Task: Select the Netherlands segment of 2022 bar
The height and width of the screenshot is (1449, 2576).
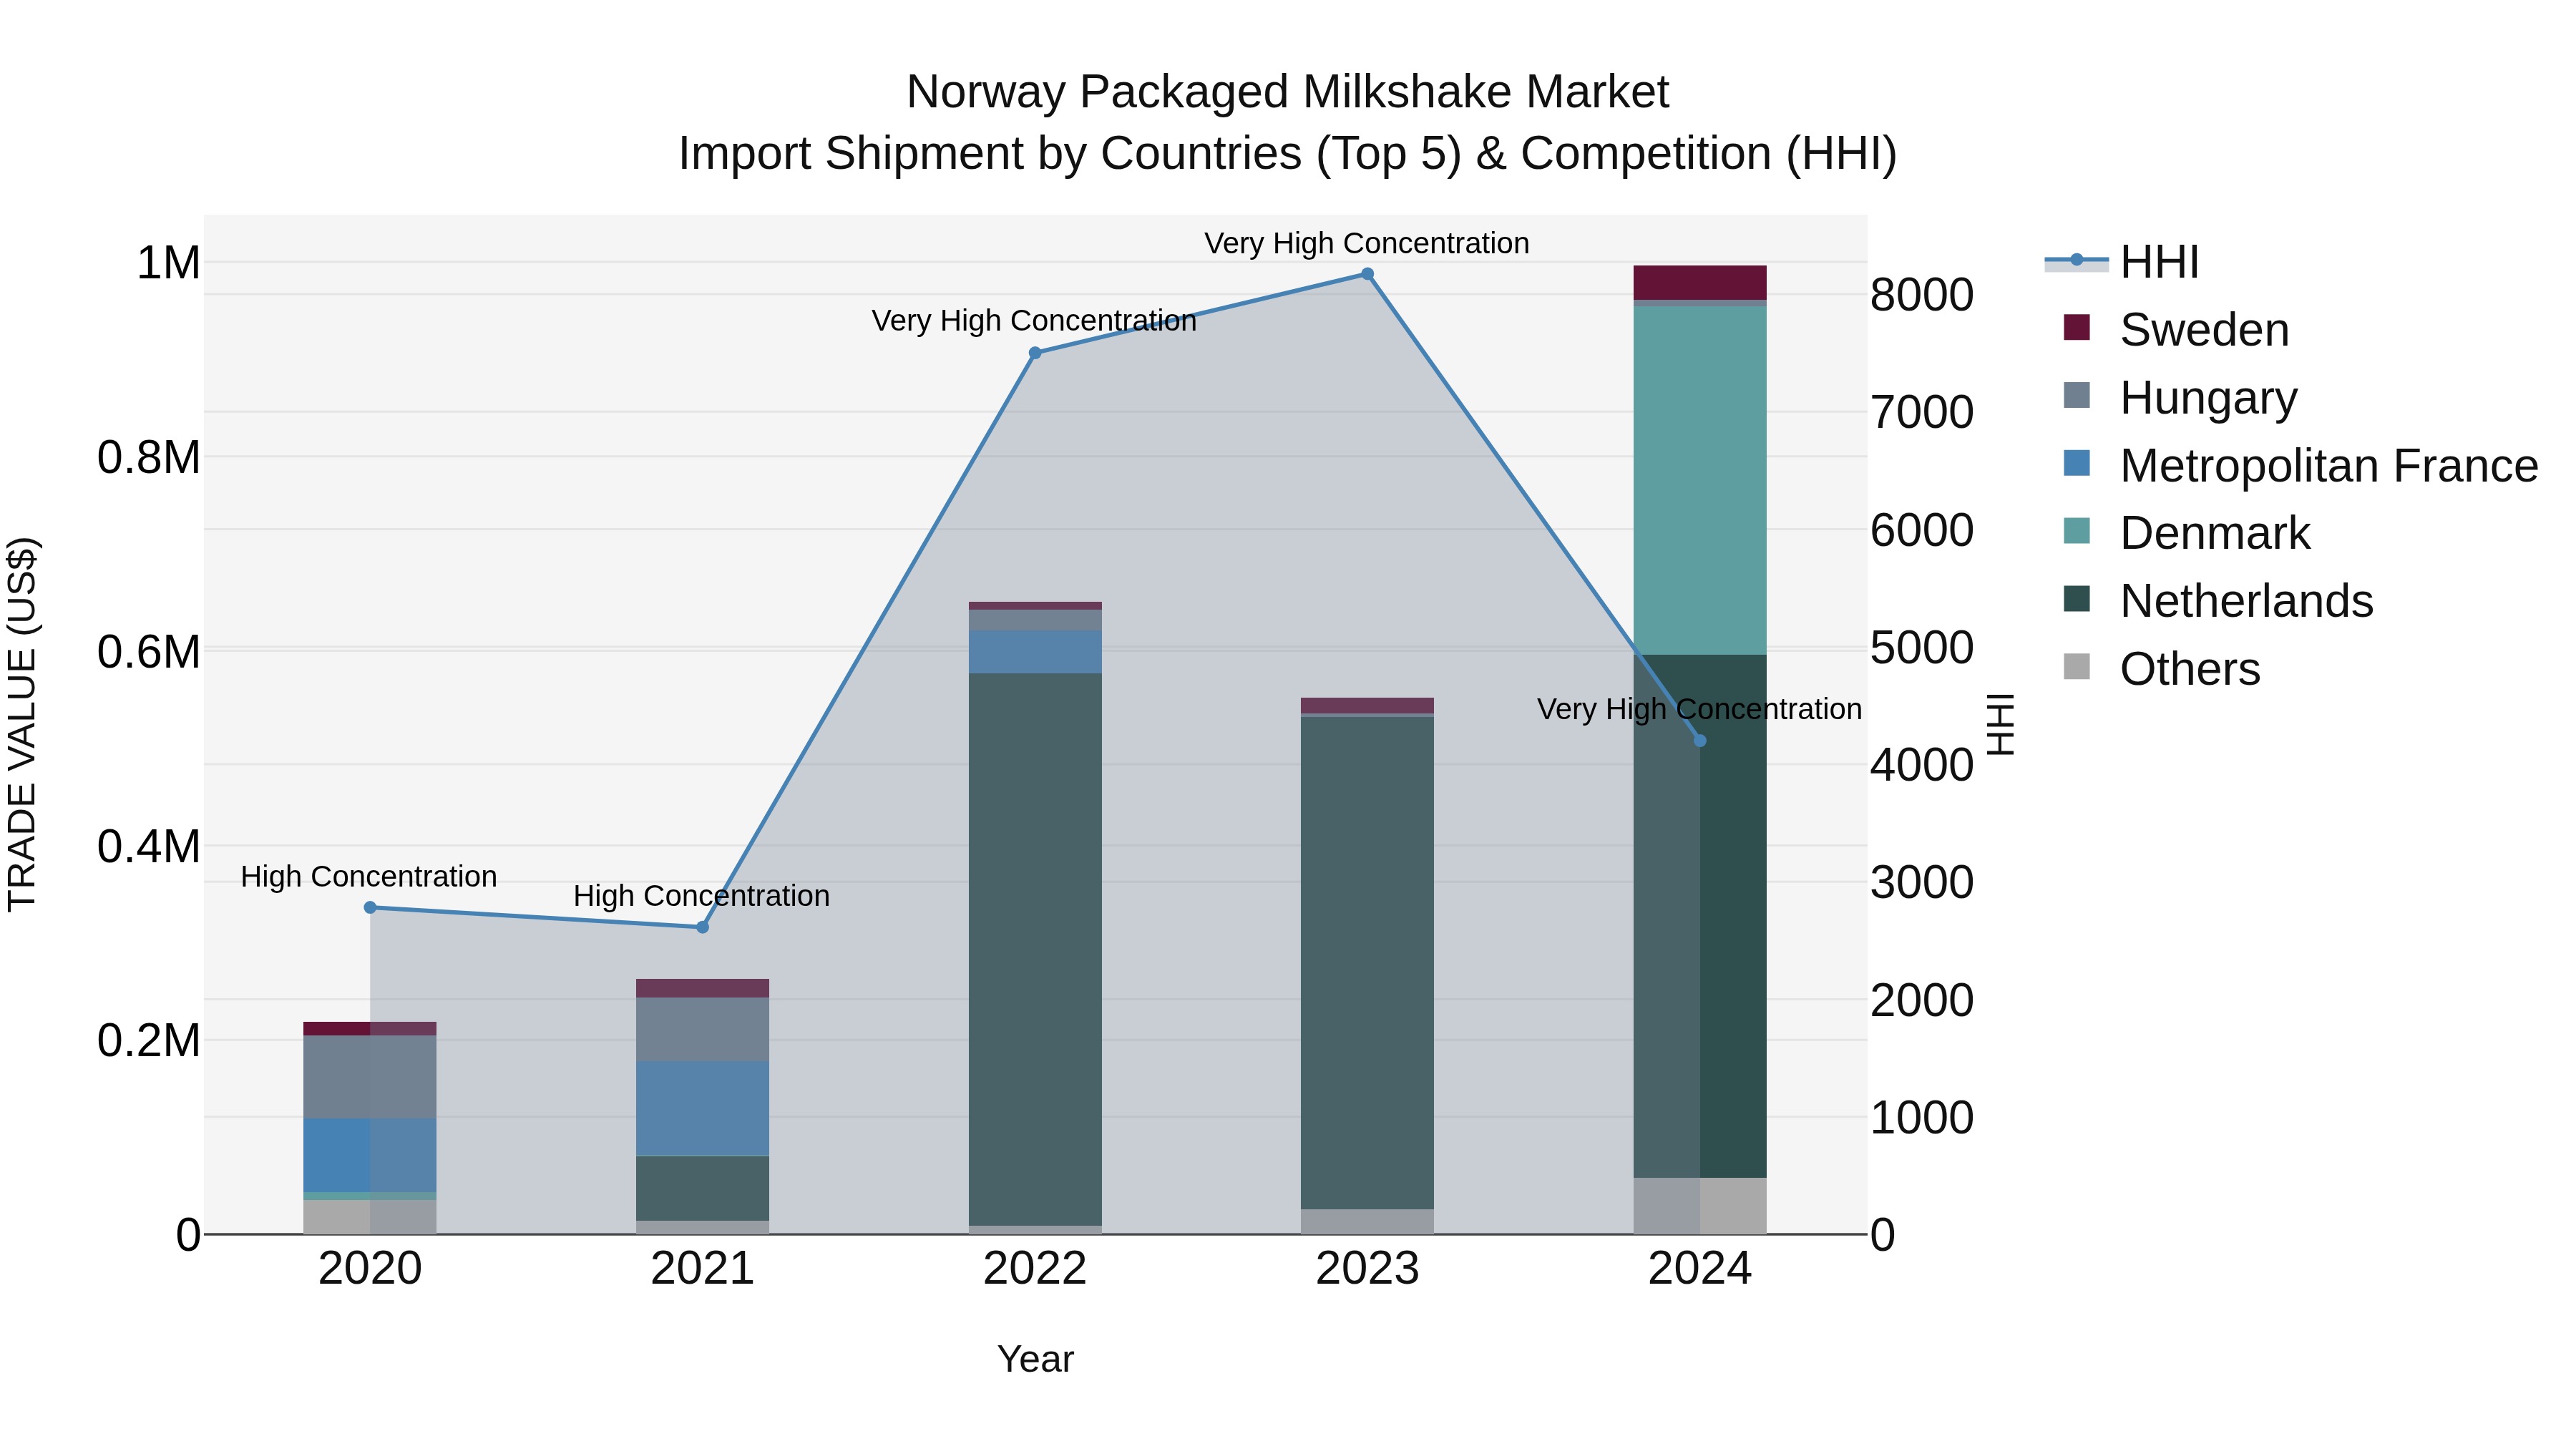Action: [x=1035, y=949]
